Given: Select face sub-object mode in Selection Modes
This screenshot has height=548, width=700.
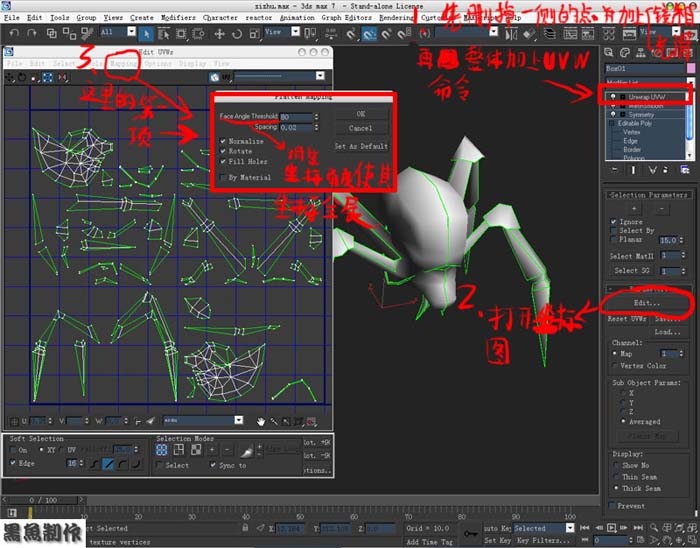Looking at the screenshot, I should (x=196, y=450).
